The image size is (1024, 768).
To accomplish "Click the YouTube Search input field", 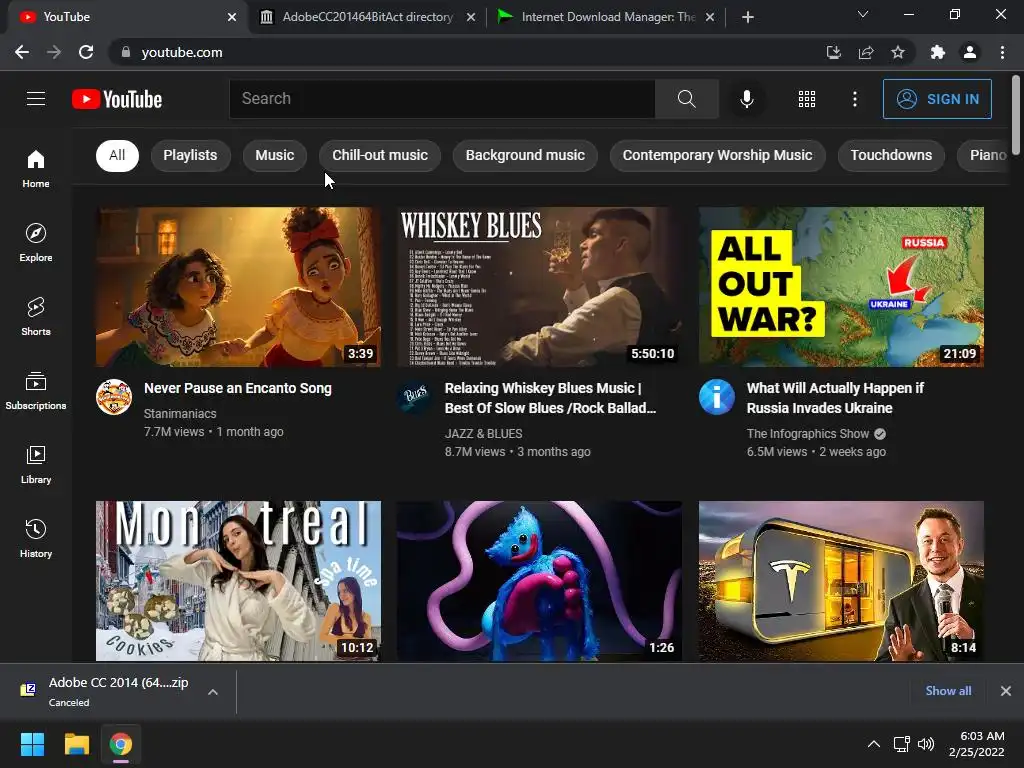I will pos(442,99).
